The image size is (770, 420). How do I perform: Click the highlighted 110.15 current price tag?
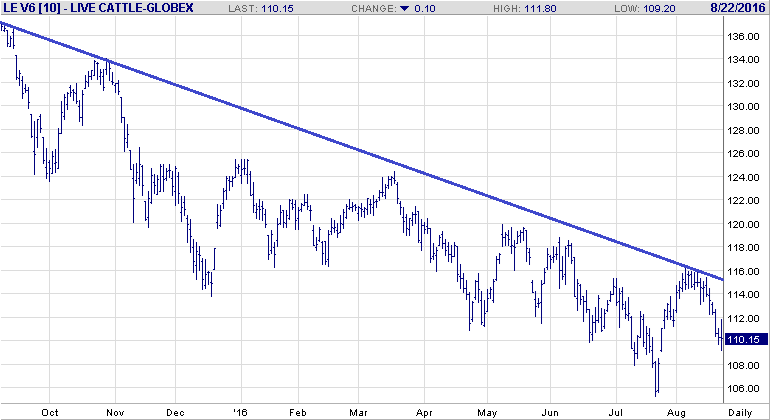(x=745, y=340)
